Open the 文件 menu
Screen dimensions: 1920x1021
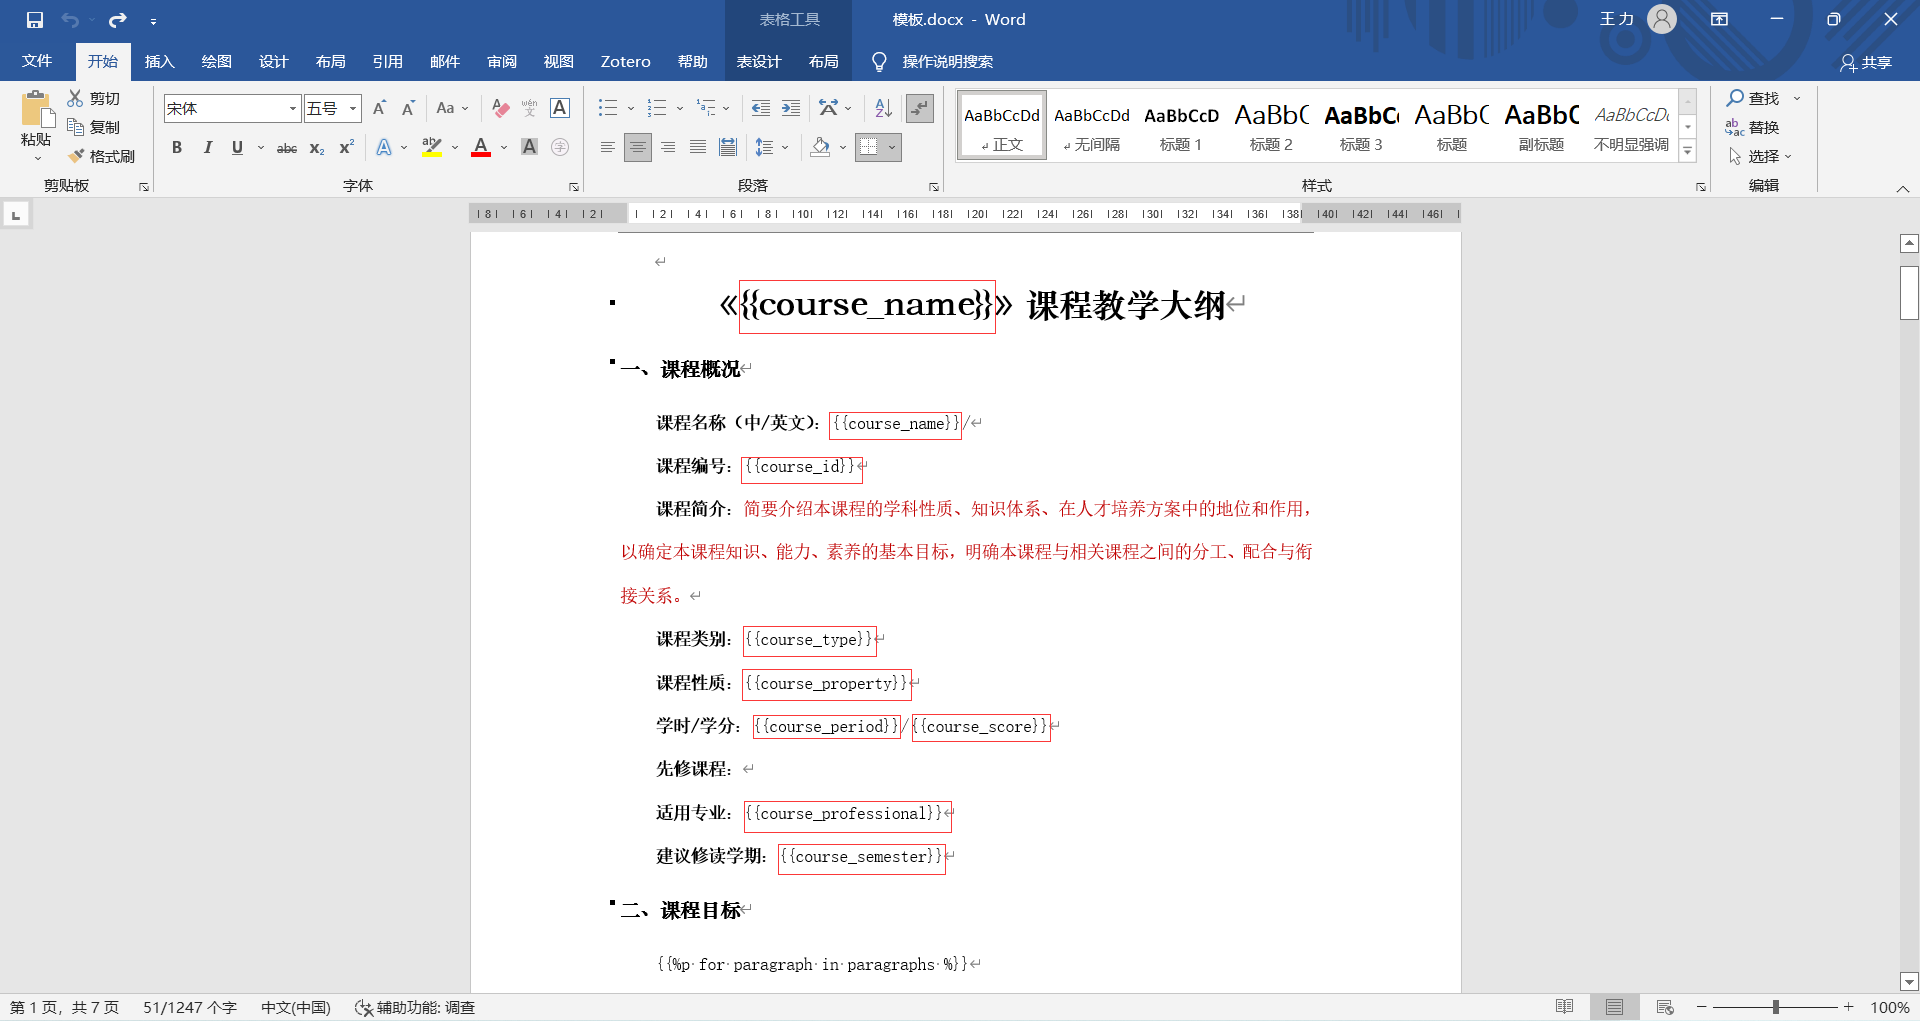pyautogui.click(x=37, y=61)
